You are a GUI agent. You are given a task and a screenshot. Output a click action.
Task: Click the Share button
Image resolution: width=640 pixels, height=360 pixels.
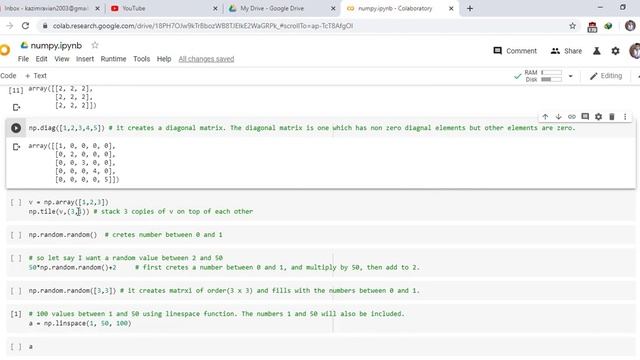click(567, 51)
